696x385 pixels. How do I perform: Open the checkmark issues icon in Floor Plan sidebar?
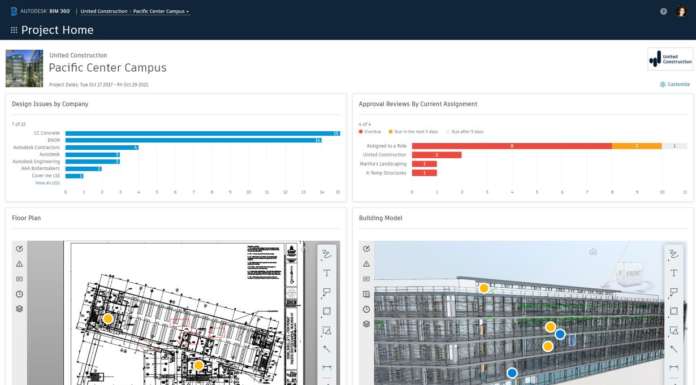[20, 249]
